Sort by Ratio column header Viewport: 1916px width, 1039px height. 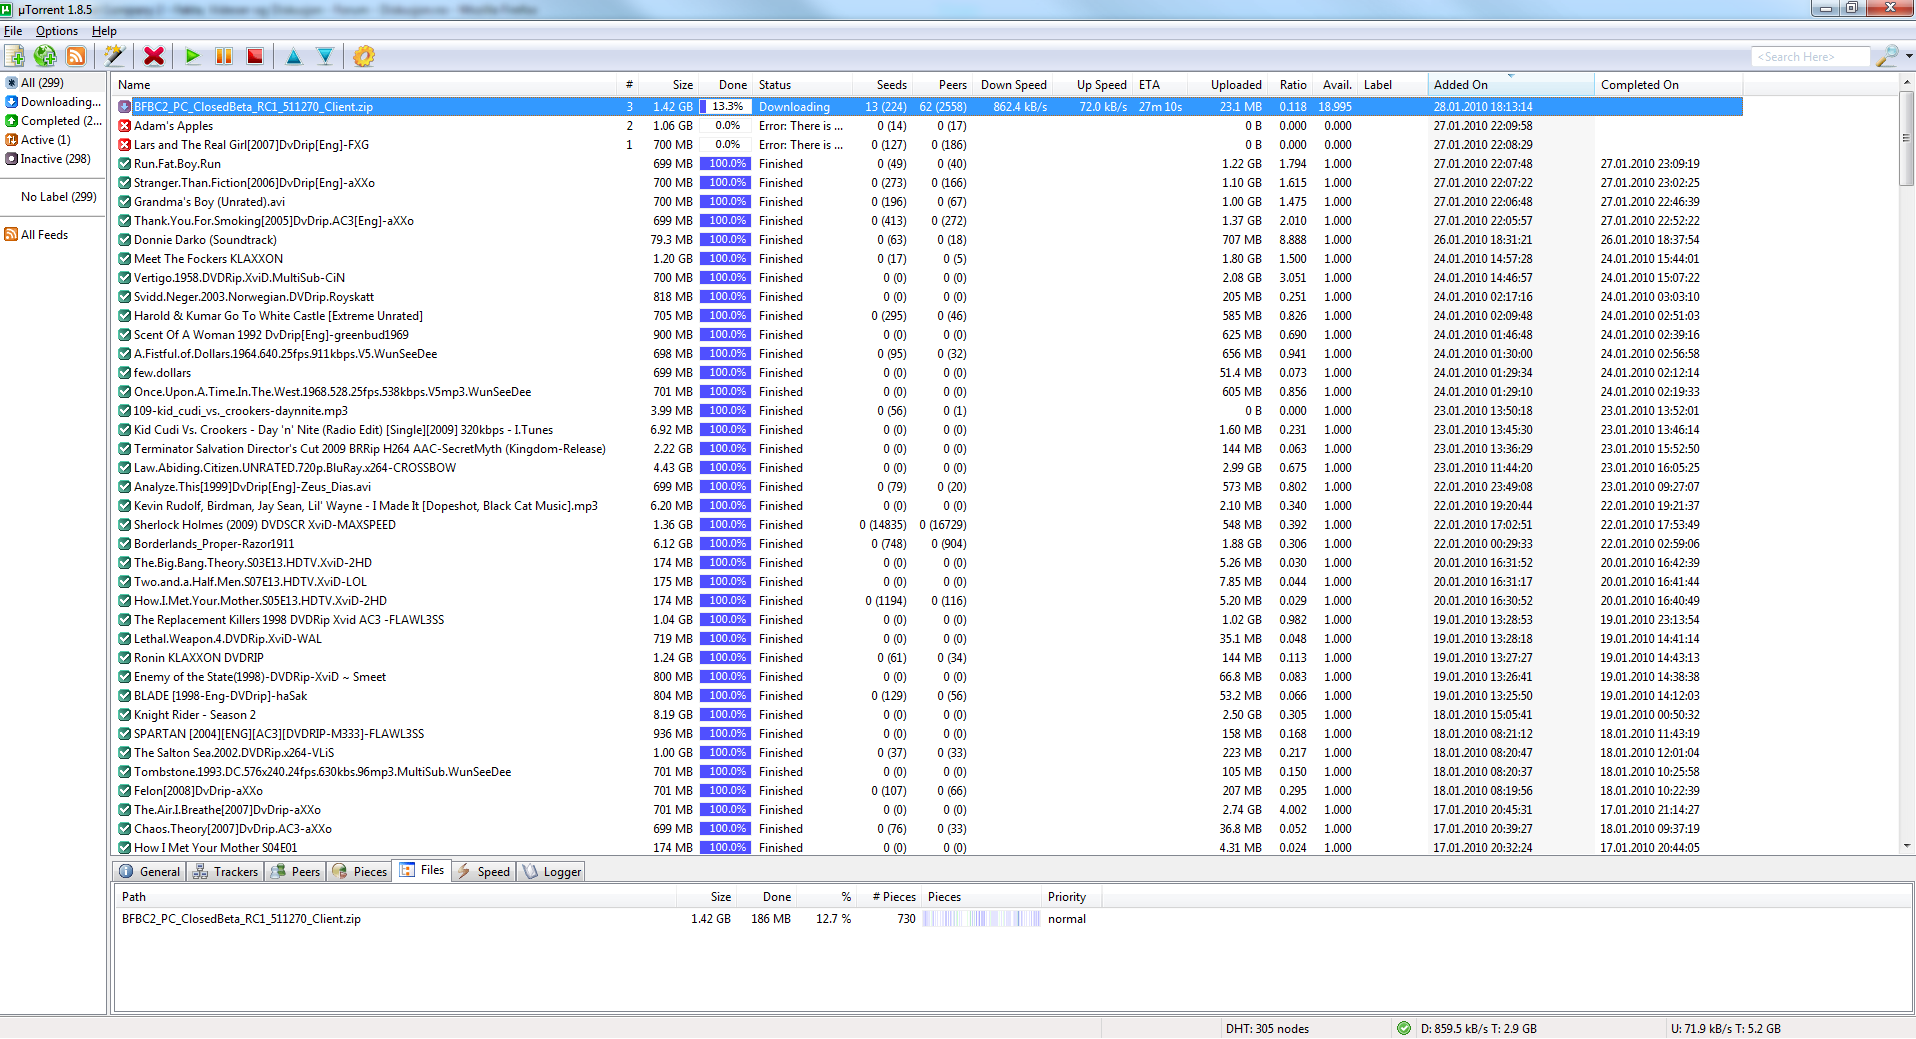(1292, 85)
